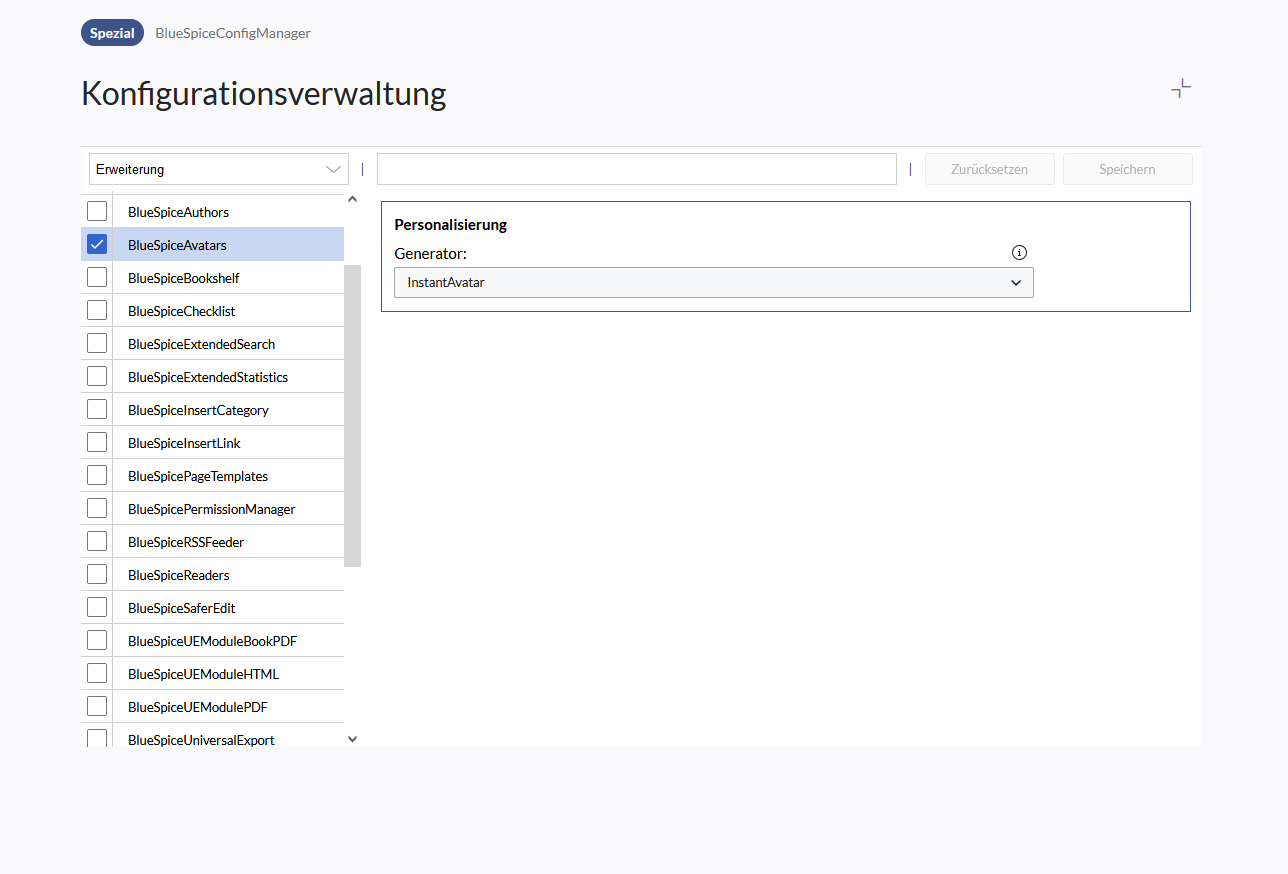The image size is (1288, 874).
Task: Choose BlueSpiceUEModulePDF in the list
Action: 197,707
